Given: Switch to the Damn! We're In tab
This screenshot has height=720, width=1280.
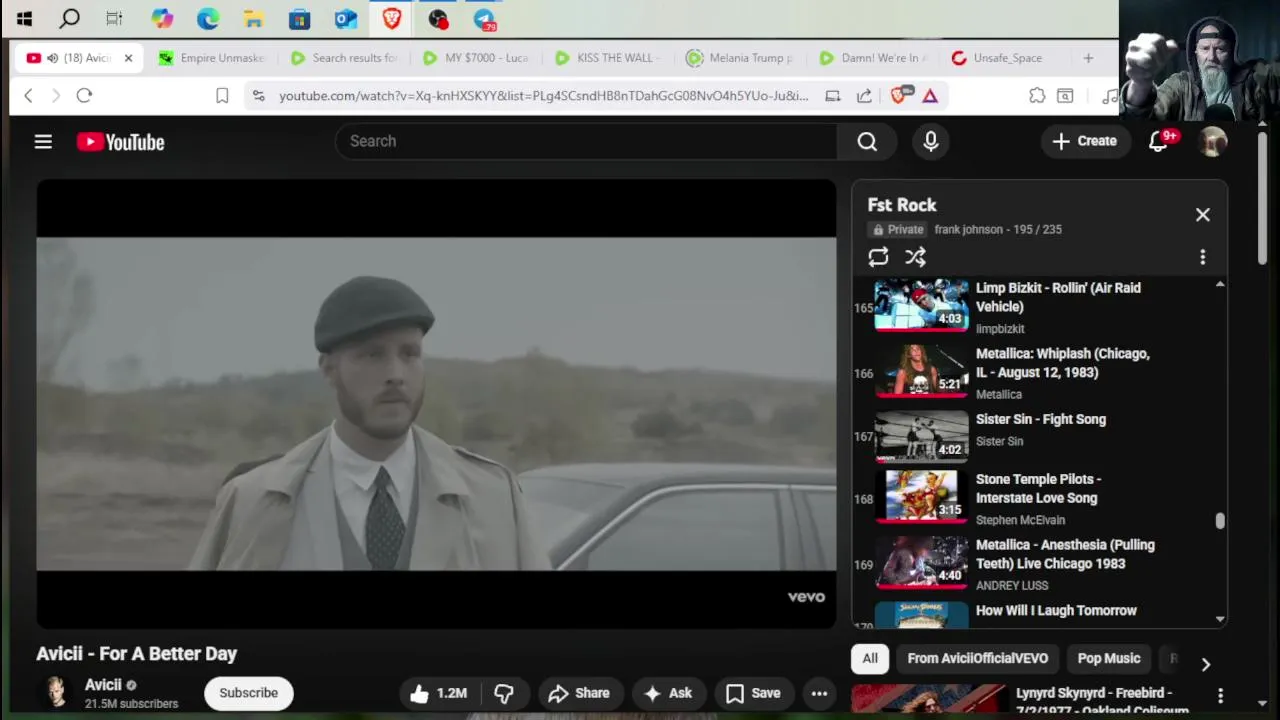Looking at the screenshot, I should [x=873, y=58].
